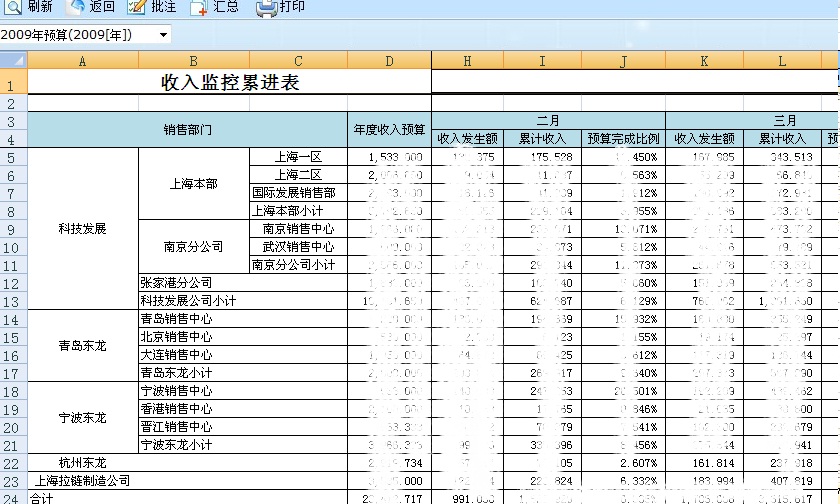Click the 武汉销售中心 cell
The width and height of the screenshot is (840, 504).
(298, 247)
